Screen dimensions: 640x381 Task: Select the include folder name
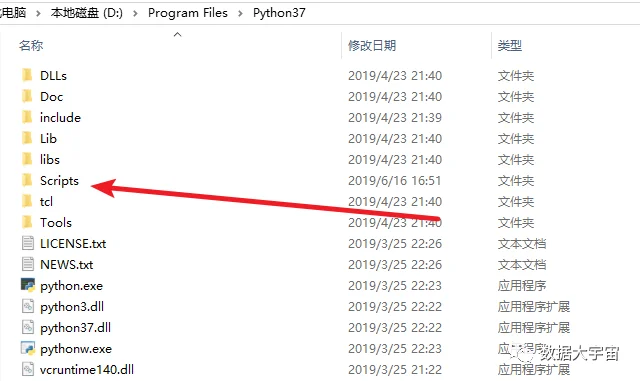[60, 118]
